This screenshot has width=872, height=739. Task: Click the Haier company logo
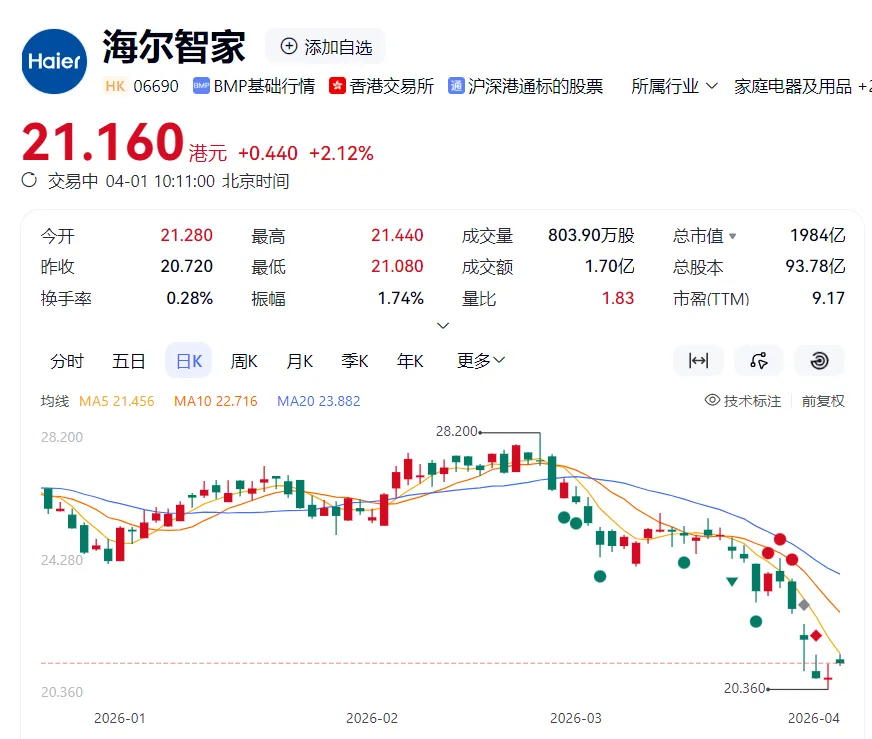54,61
